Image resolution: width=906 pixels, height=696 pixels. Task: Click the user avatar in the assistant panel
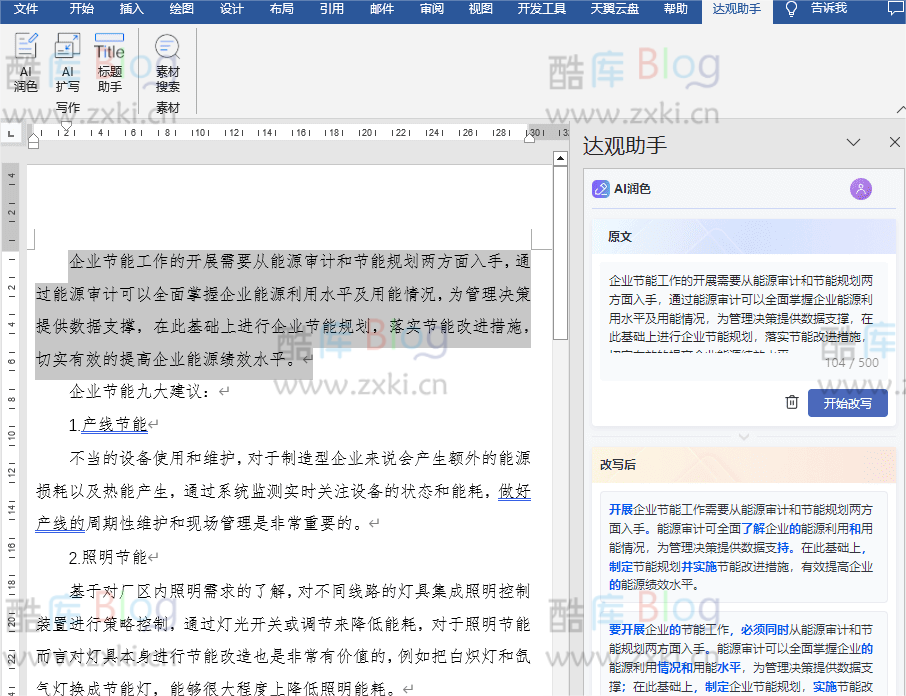[x=861, y=189]
